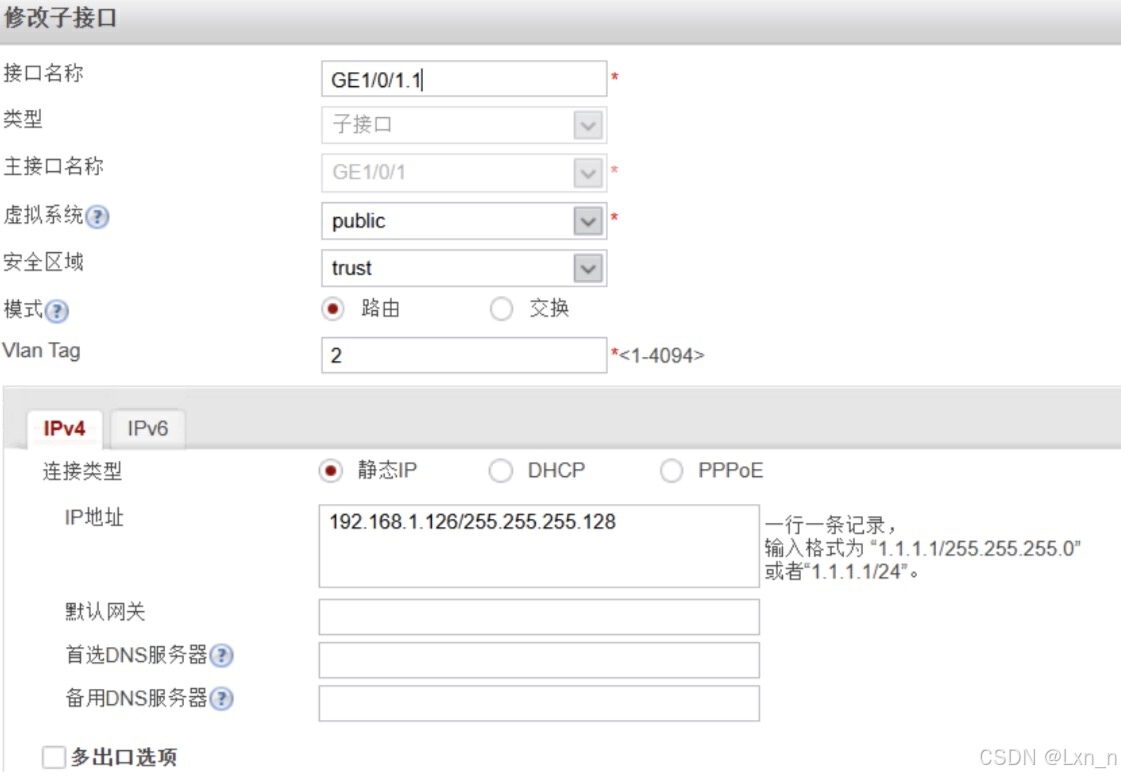Open help icon next to 模式

point(56,311)
